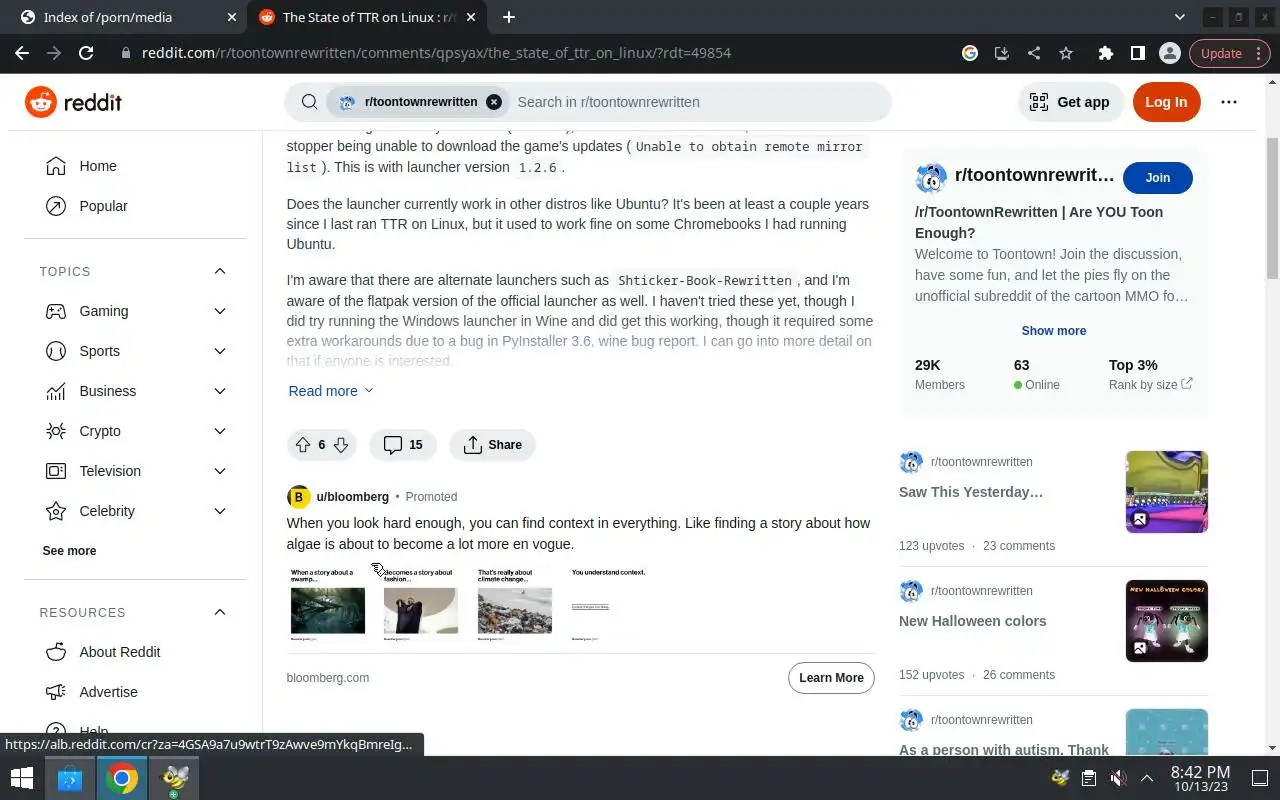The height and width of the screenshot is (800, 1280).
Task: Switch to the Index of /porn/media tab
Action: [125, 17]
